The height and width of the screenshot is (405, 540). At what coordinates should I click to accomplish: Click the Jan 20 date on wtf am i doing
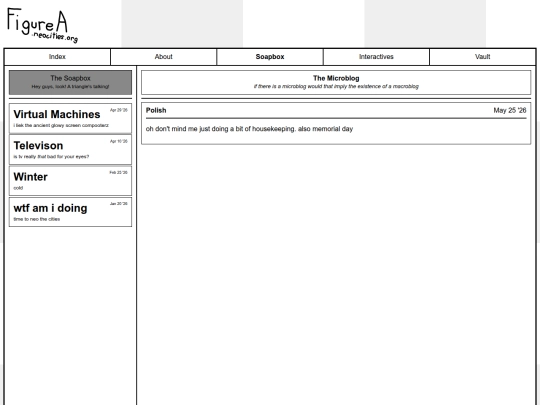point(119,204)
